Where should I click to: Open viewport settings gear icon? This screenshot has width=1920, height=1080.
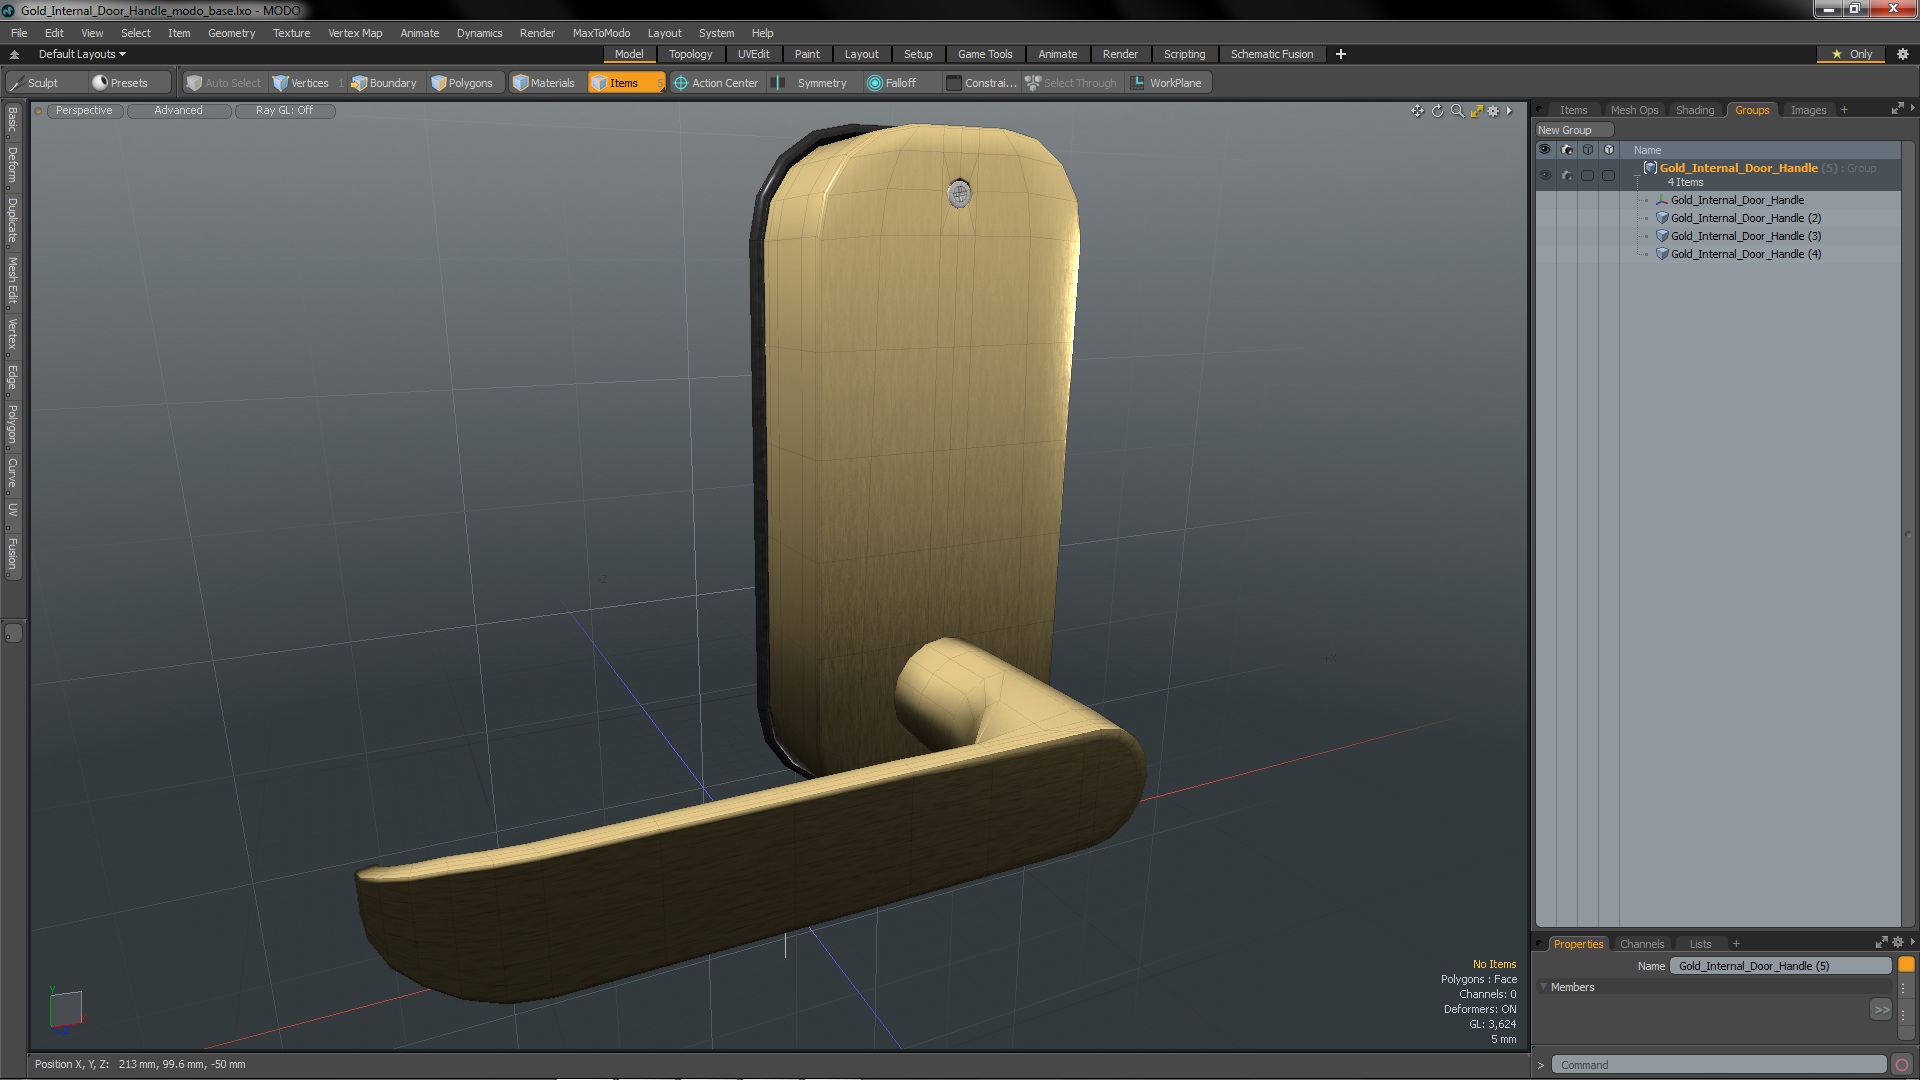pyautogui.click(x=1494, y=111)
